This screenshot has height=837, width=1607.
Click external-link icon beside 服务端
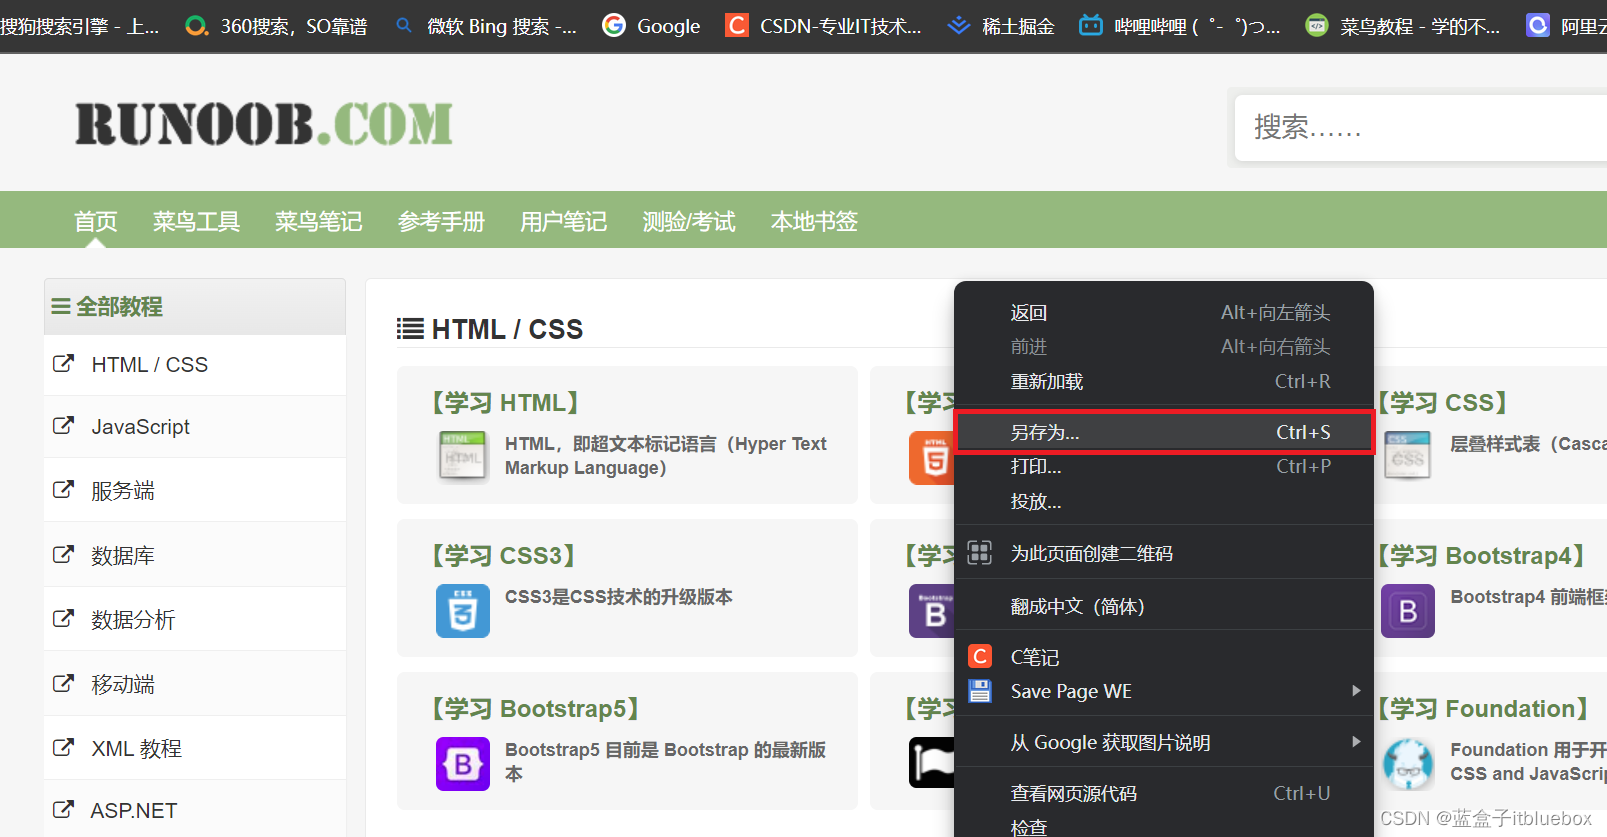[63, 489]
